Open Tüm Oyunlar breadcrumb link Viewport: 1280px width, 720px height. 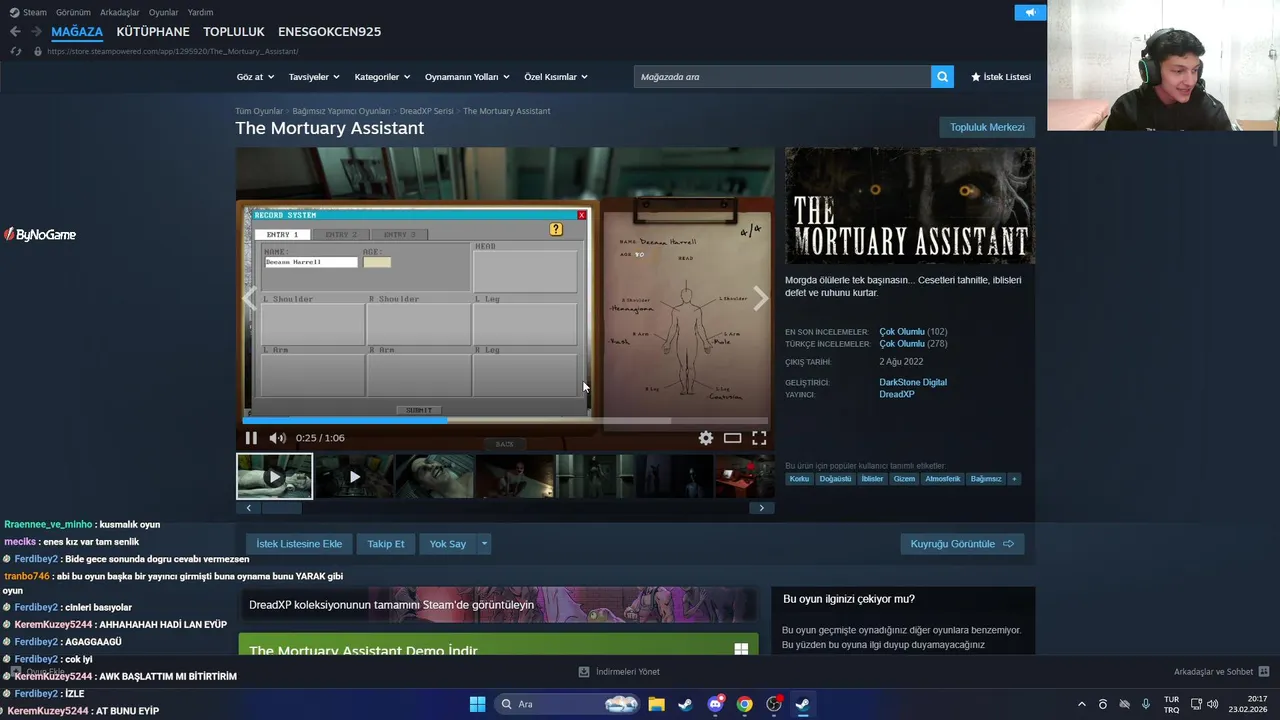259,111
